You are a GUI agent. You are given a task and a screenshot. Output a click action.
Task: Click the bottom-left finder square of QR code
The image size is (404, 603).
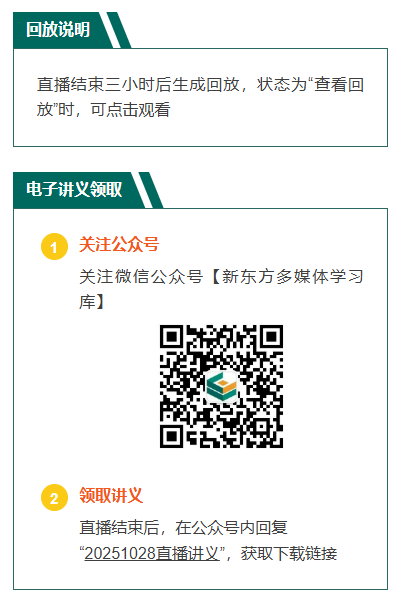(171, 436)
